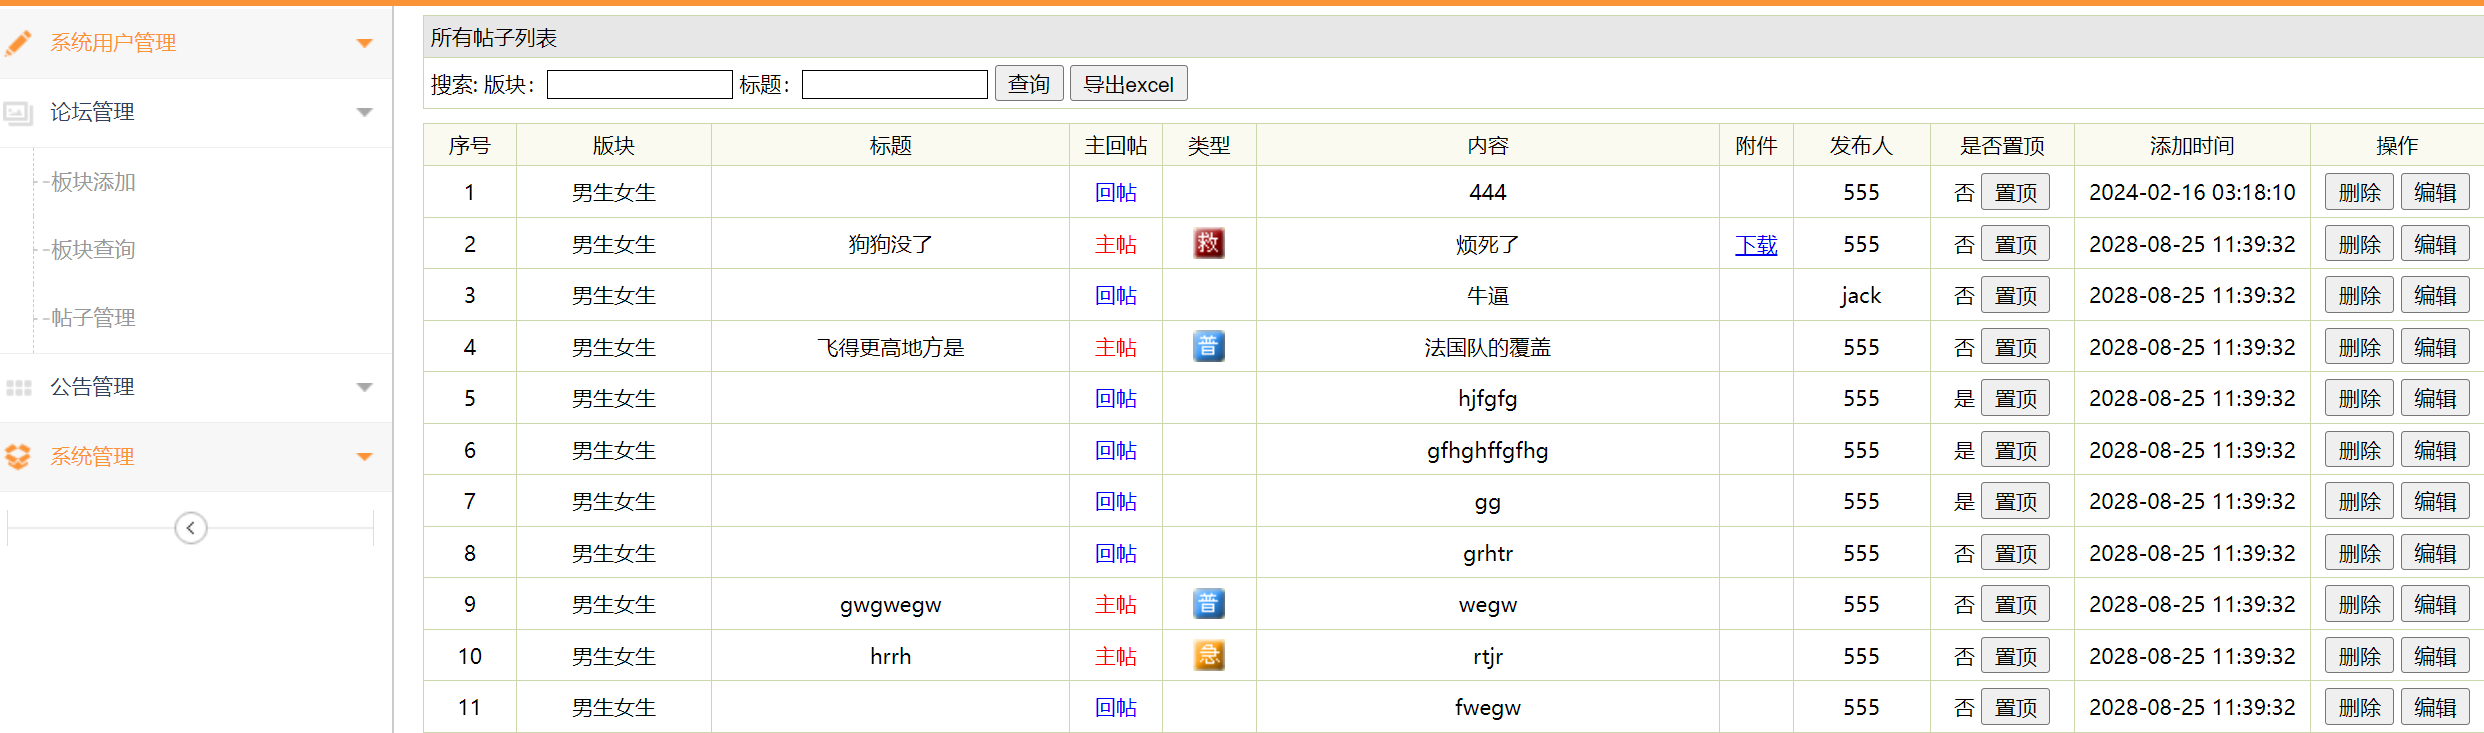Edit the hrrh post
This screenshot has height=733, width=2484.
[x=2435, y=656]
